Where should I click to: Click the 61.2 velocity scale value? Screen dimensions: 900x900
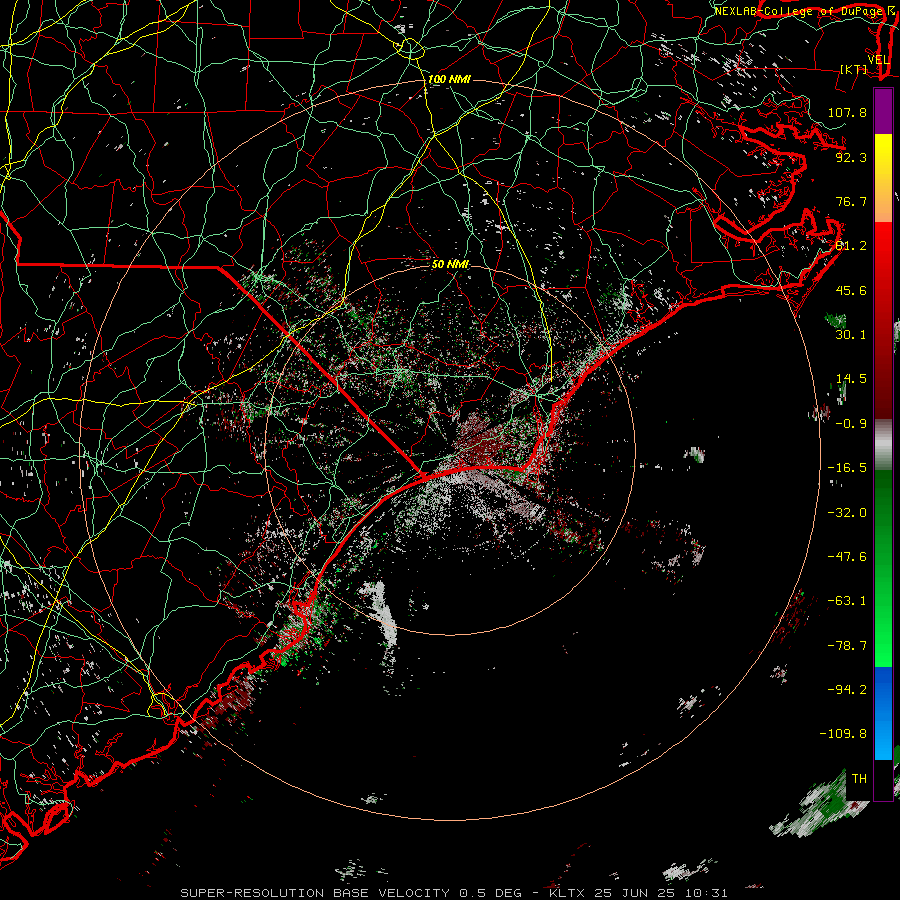click(851, 246)
